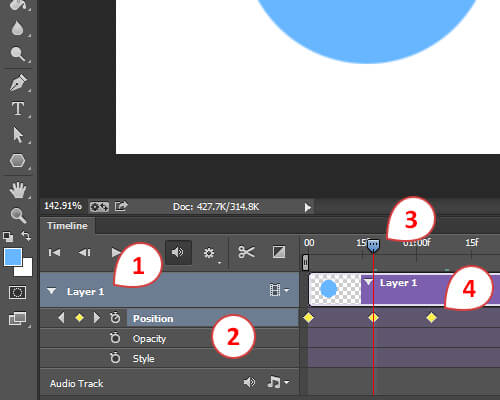This screenshot has height=400, width=500.
Task: Select the Dodge tool in the toolbar
Action: coord(17,54)
